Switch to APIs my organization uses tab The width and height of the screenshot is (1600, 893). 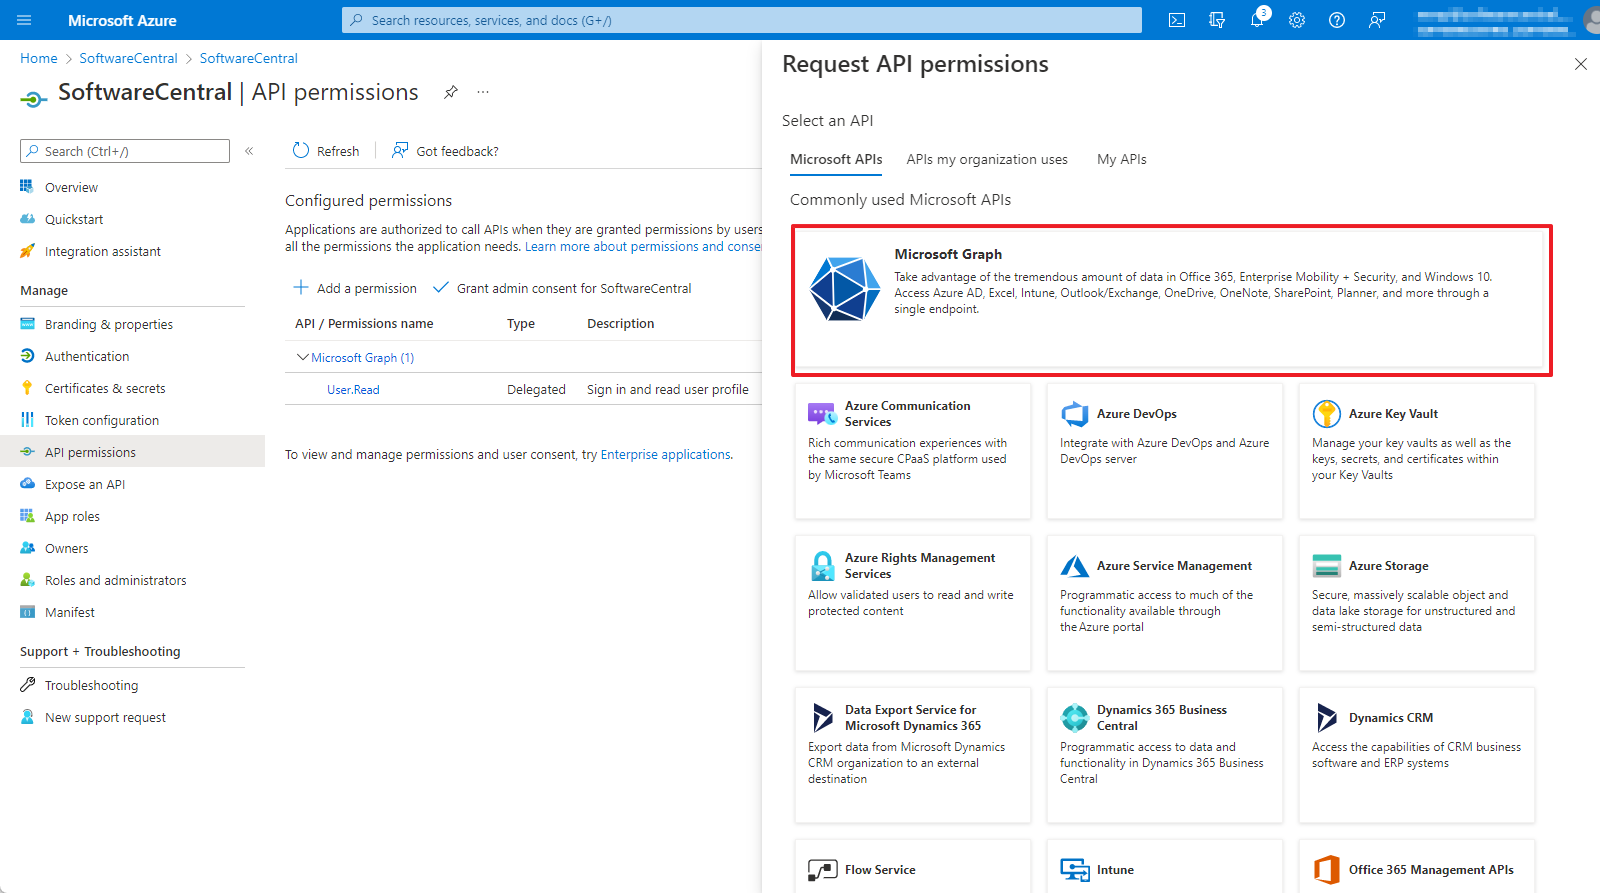click(x=986, y=159)
